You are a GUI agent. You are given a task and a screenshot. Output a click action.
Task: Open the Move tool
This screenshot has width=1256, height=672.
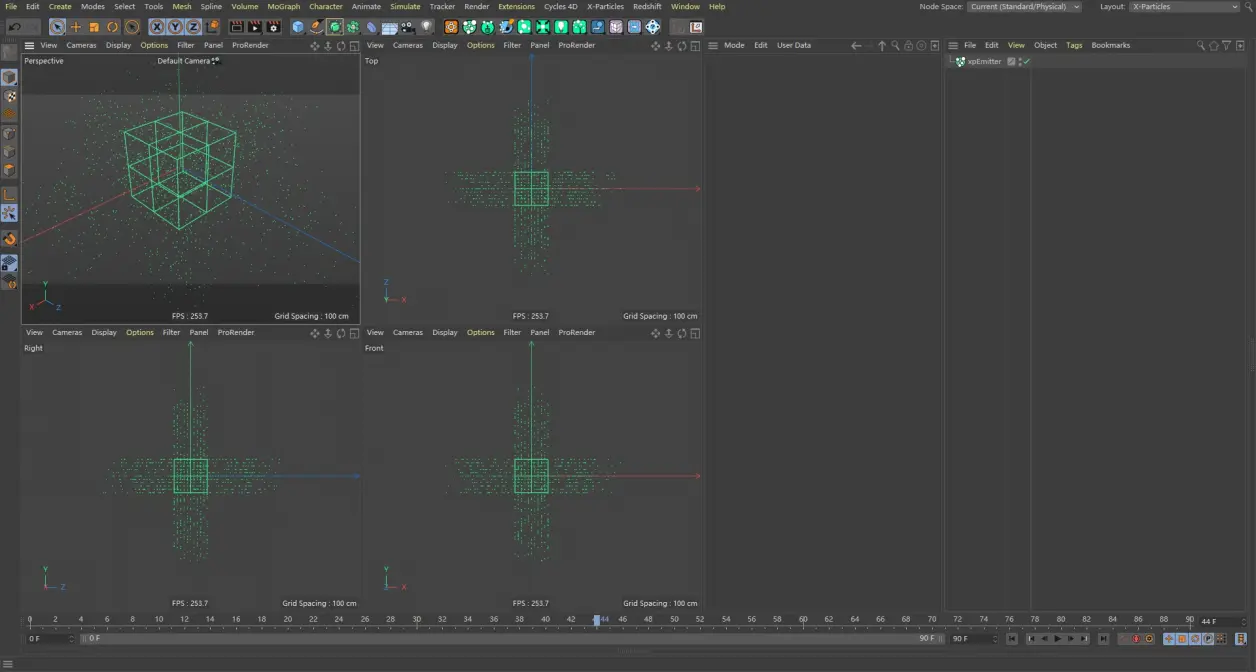click(x=74, y=27)
